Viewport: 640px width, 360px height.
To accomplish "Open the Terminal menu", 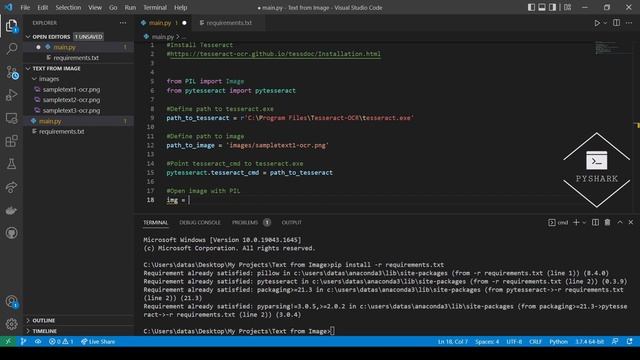I will 155,7.
